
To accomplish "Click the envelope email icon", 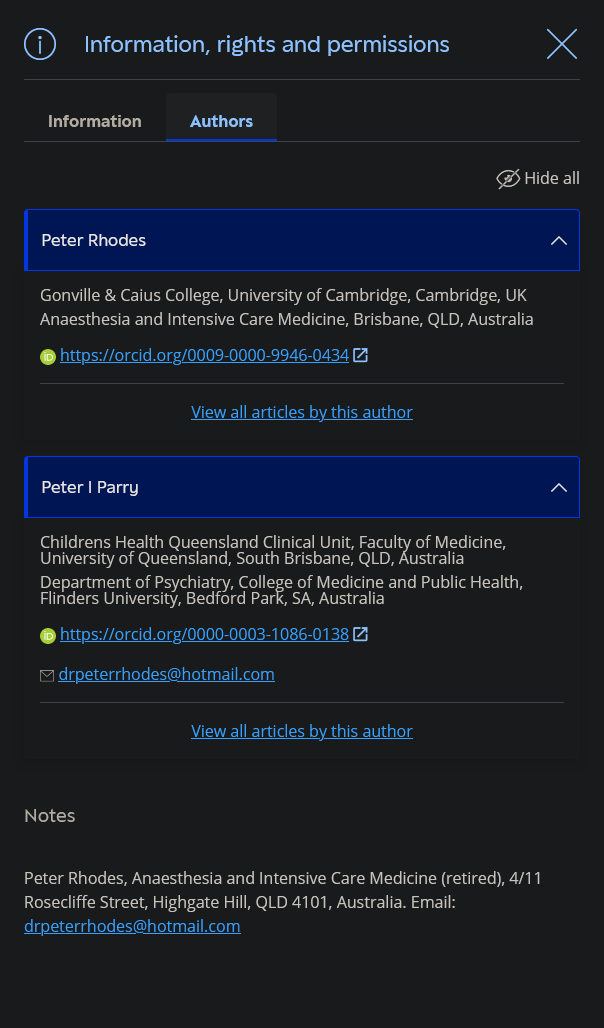I will (47, 675).
